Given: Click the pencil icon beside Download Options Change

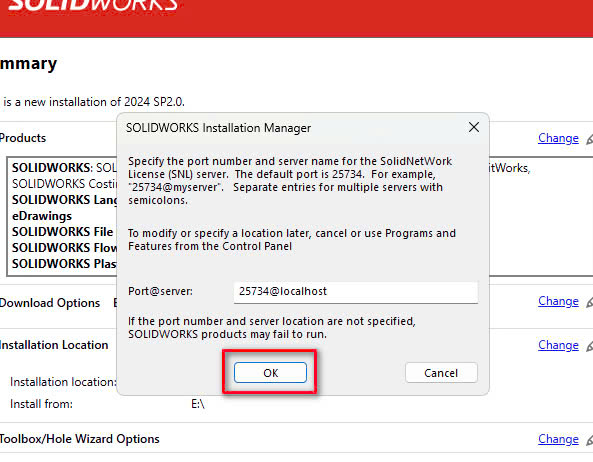Looking at the screenshot, I should (x=589, y=302).
